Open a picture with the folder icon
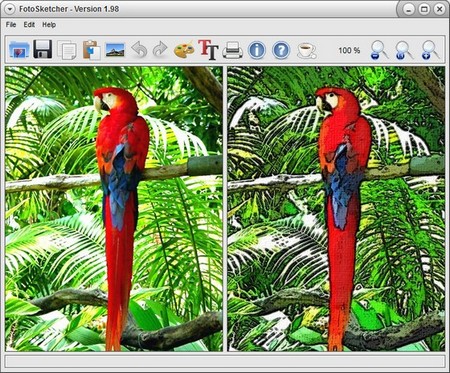This screenshot has height=373, width=450. click(x=19, y=50)
